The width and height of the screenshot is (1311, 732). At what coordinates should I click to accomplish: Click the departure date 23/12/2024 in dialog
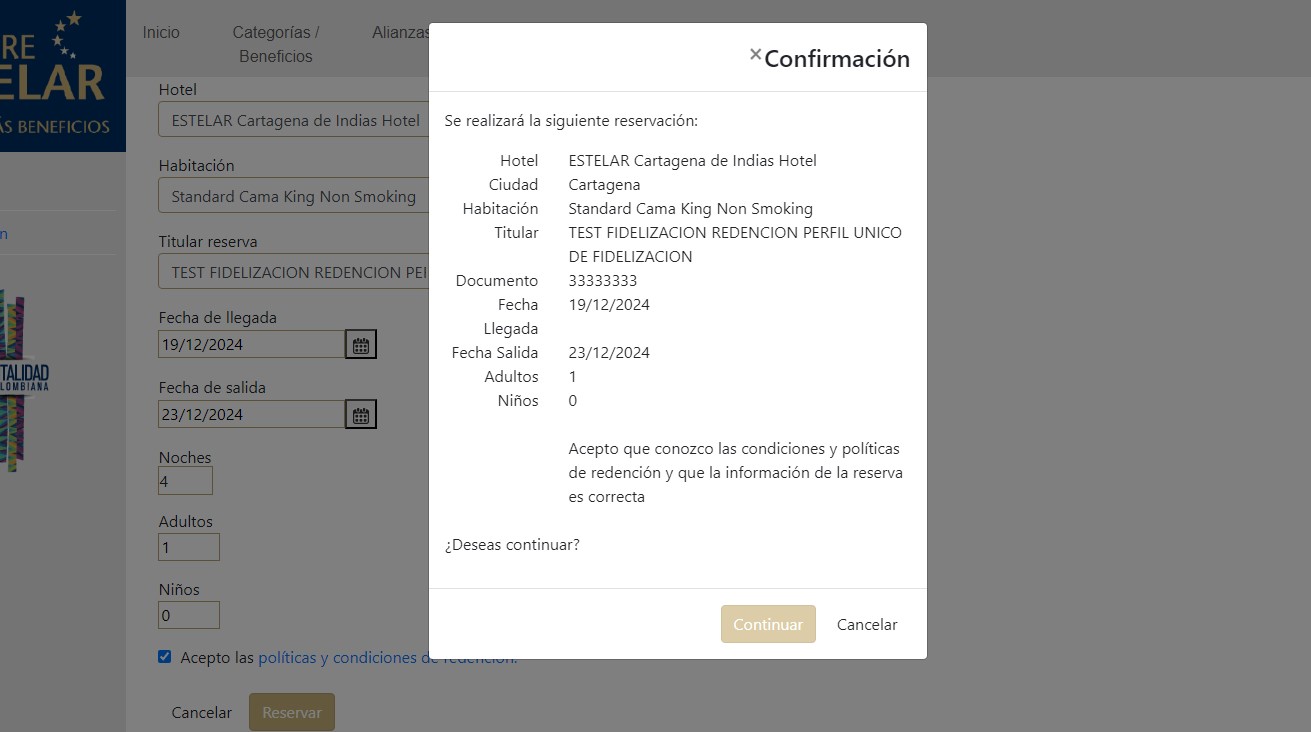(x=609, y=353)
